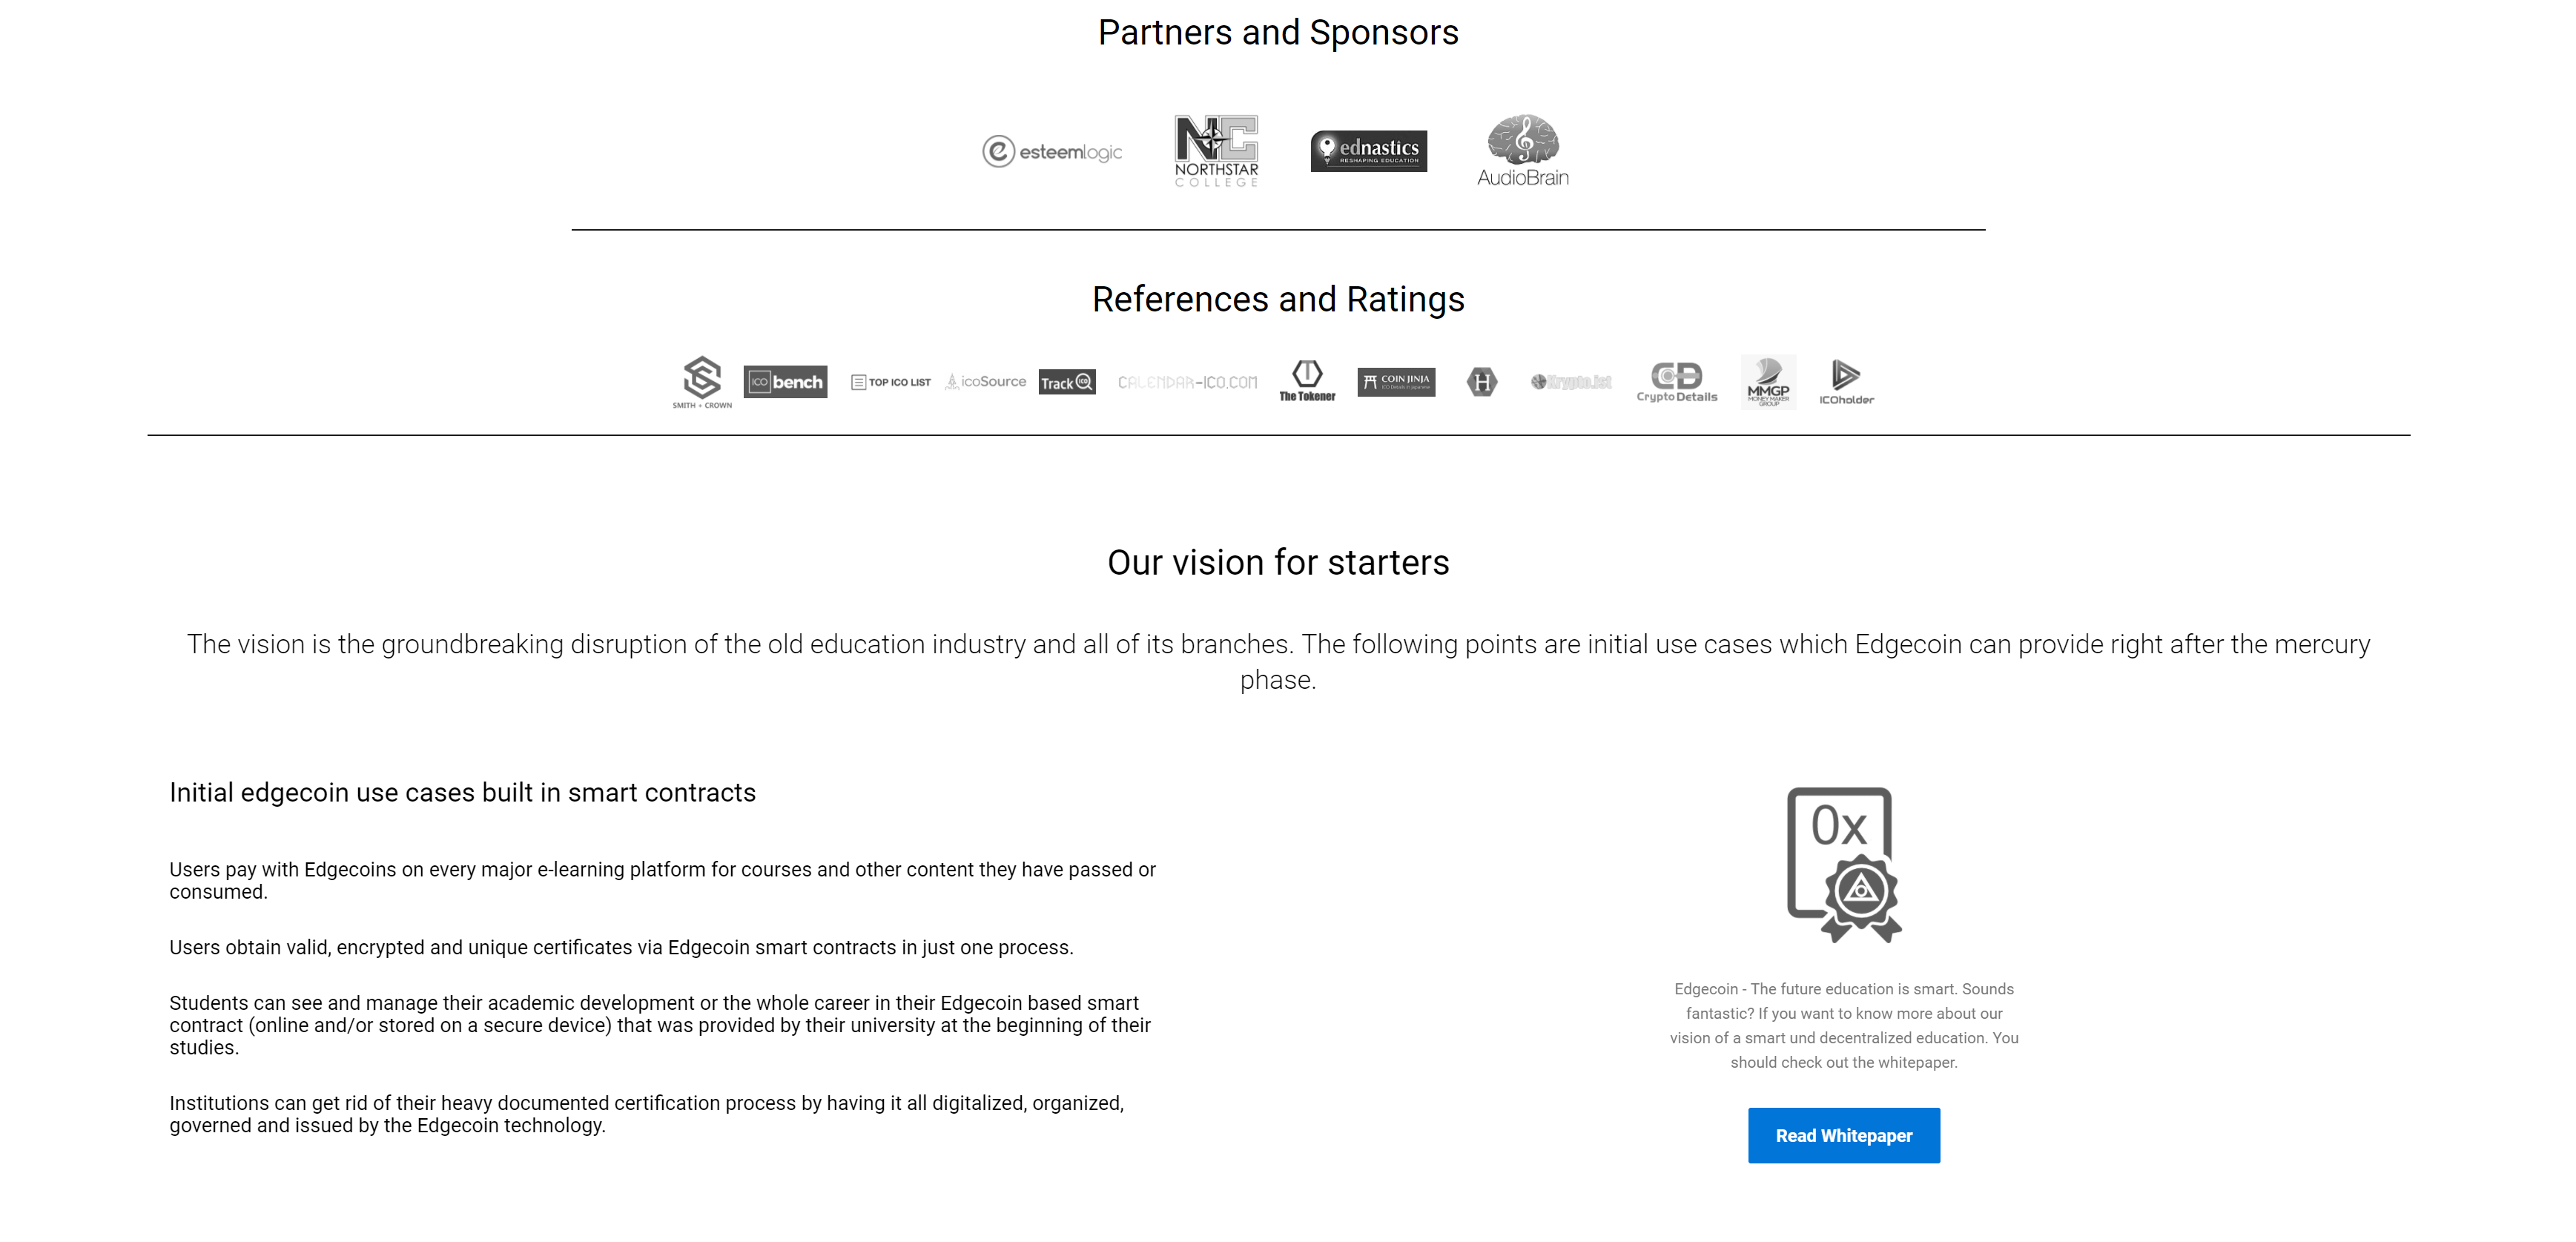Viewport: 2576px width, 1242px height.
Task: Click the ICObench reference logo
Action: pos(786,382)
